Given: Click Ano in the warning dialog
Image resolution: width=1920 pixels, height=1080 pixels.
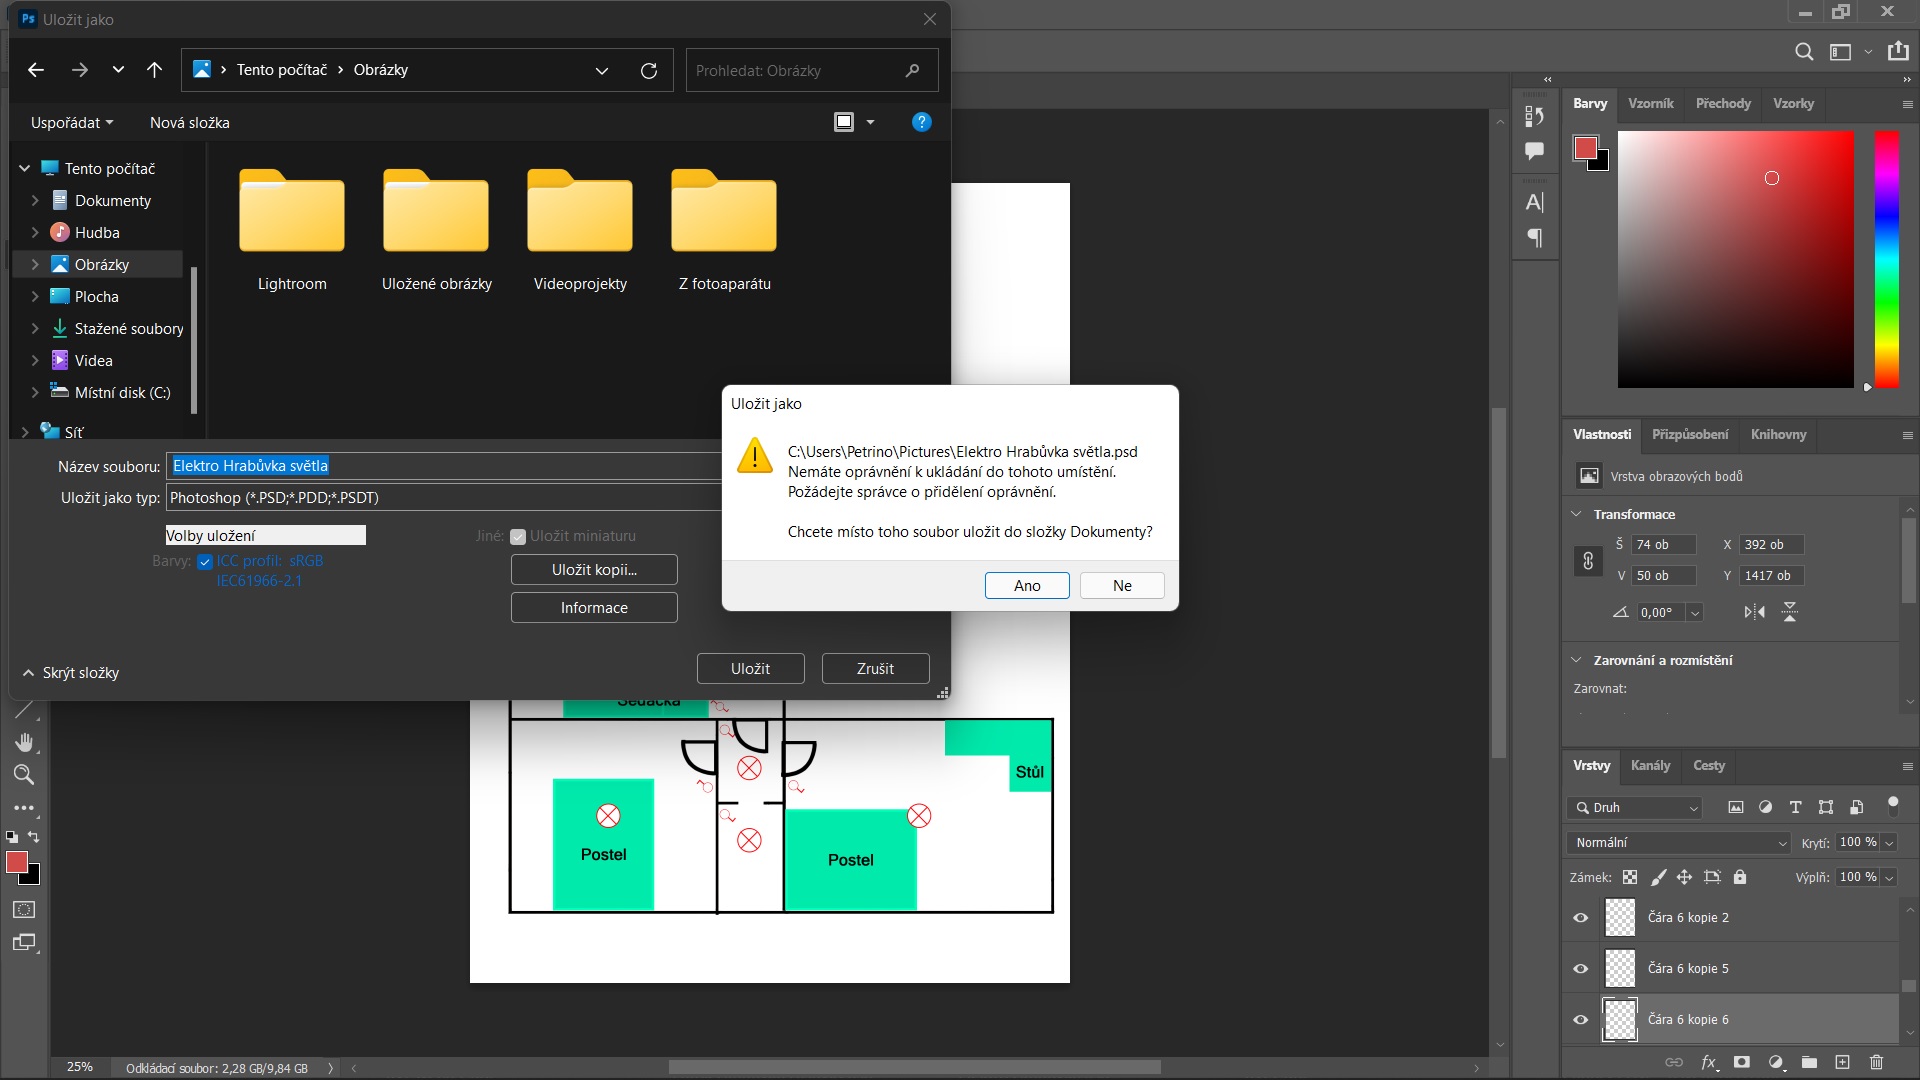Looking at the screenshot, I should pyautogui.click(x=1027, y=586).
